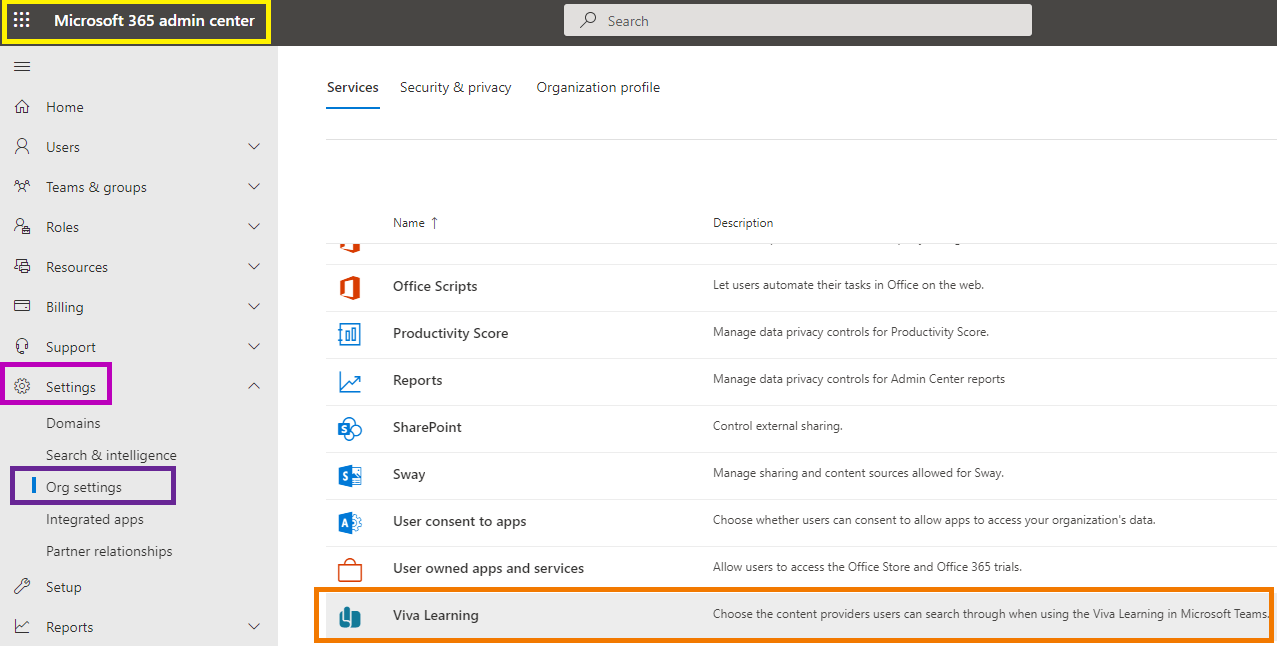Click the Home label in navigation
The image size is (1277, 646).
click(x=65, y=107)
